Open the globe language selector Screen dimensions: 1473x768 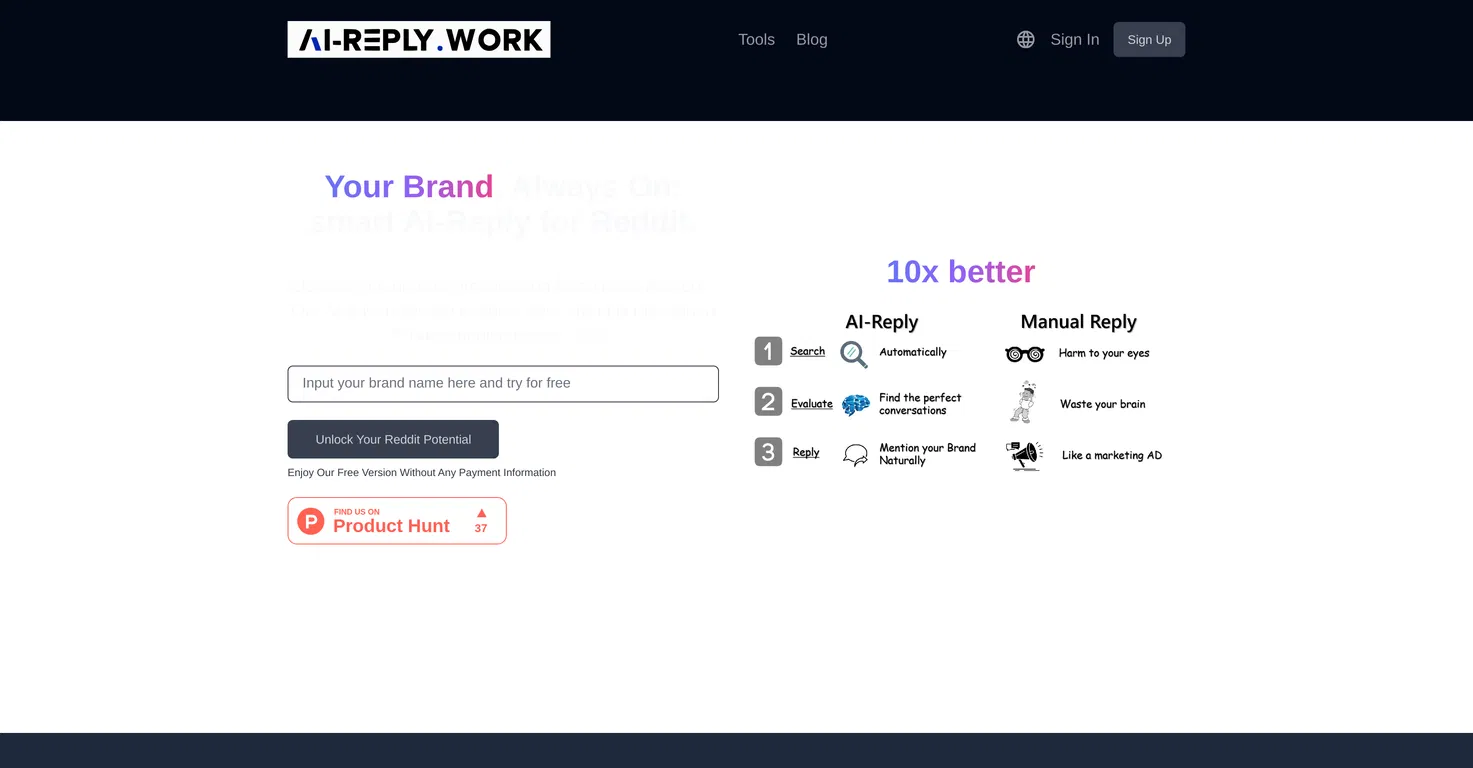click(1026, 39)
